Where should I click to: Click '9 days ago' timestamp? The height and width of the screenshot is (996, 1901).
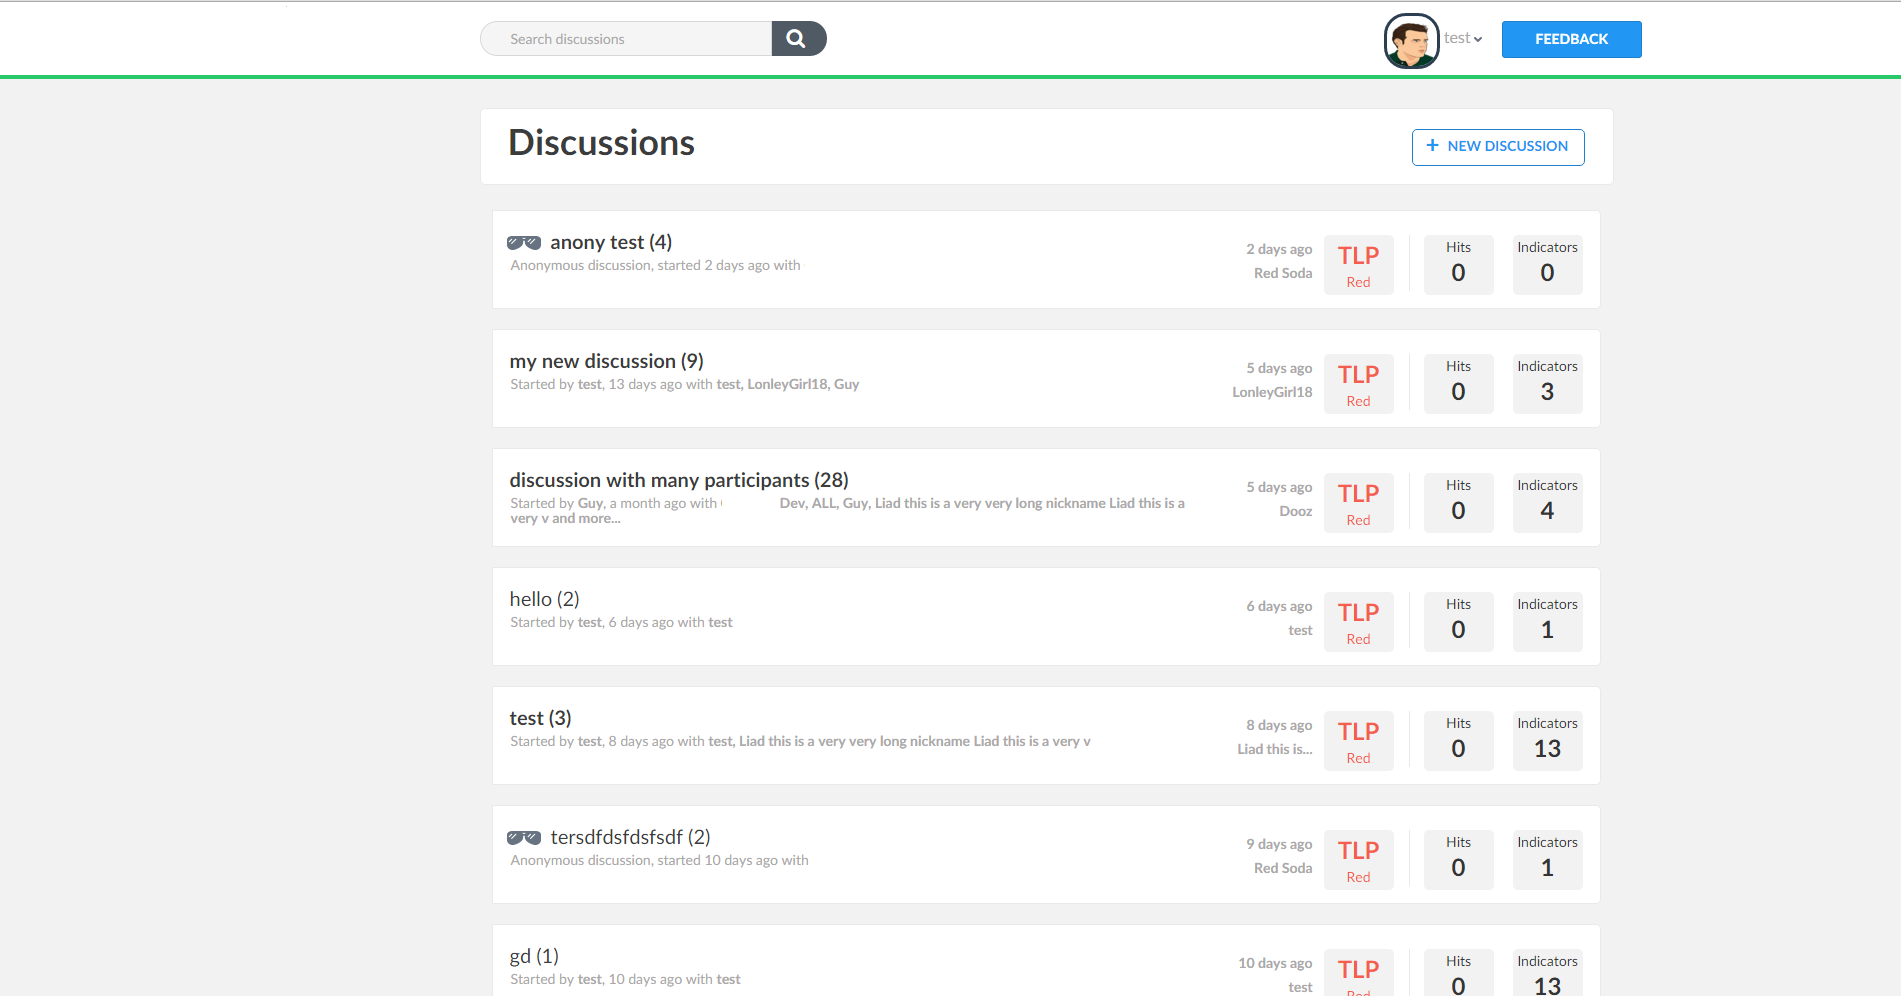pyautogui.click(x=1279, y=844)
